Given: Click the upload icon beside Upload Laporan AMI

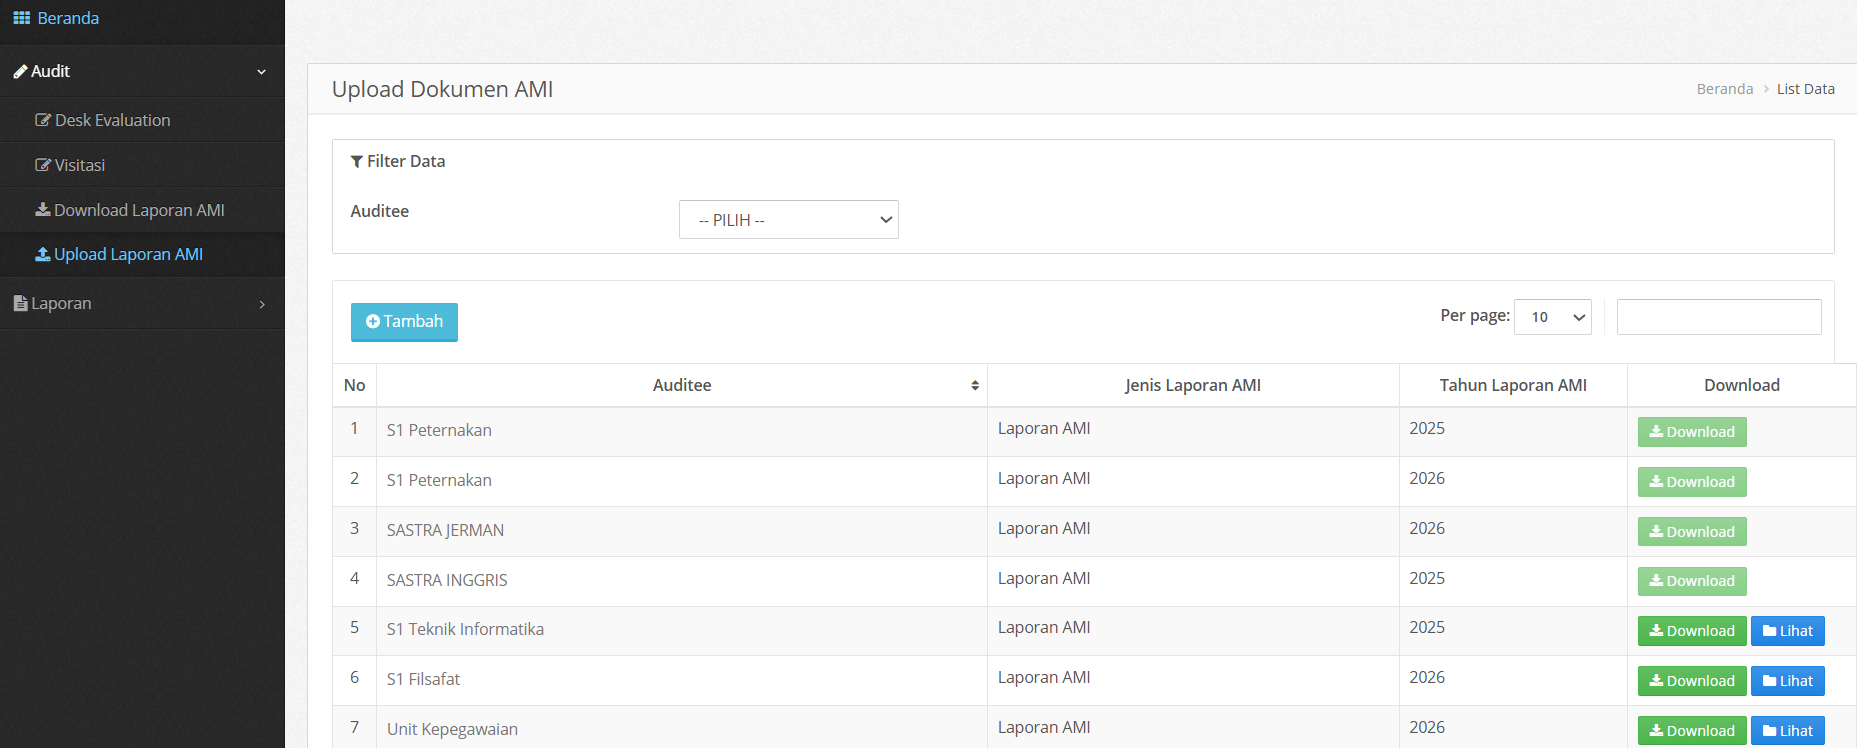Looking at the screenshot, I should point(43,254).
